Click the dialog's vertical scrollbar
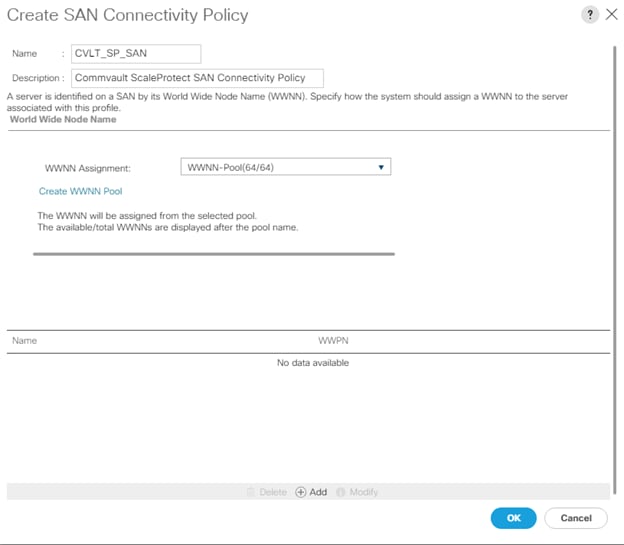624x545 pixels. [x=615, y=271]
